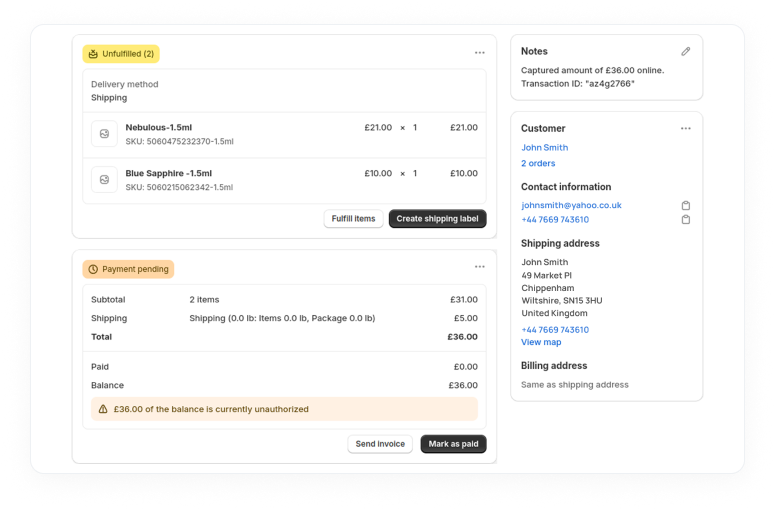Copy the customer email address

686,205
